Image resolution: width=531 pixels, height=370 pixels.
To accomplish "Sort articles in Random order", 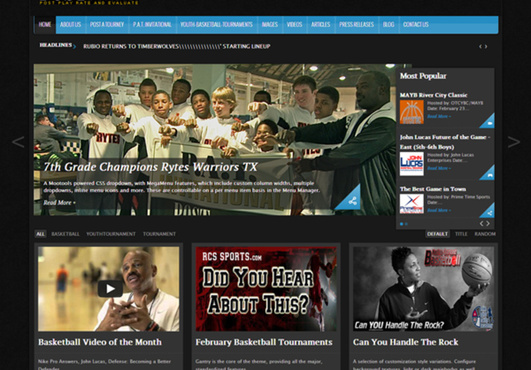I will (485, 234).
